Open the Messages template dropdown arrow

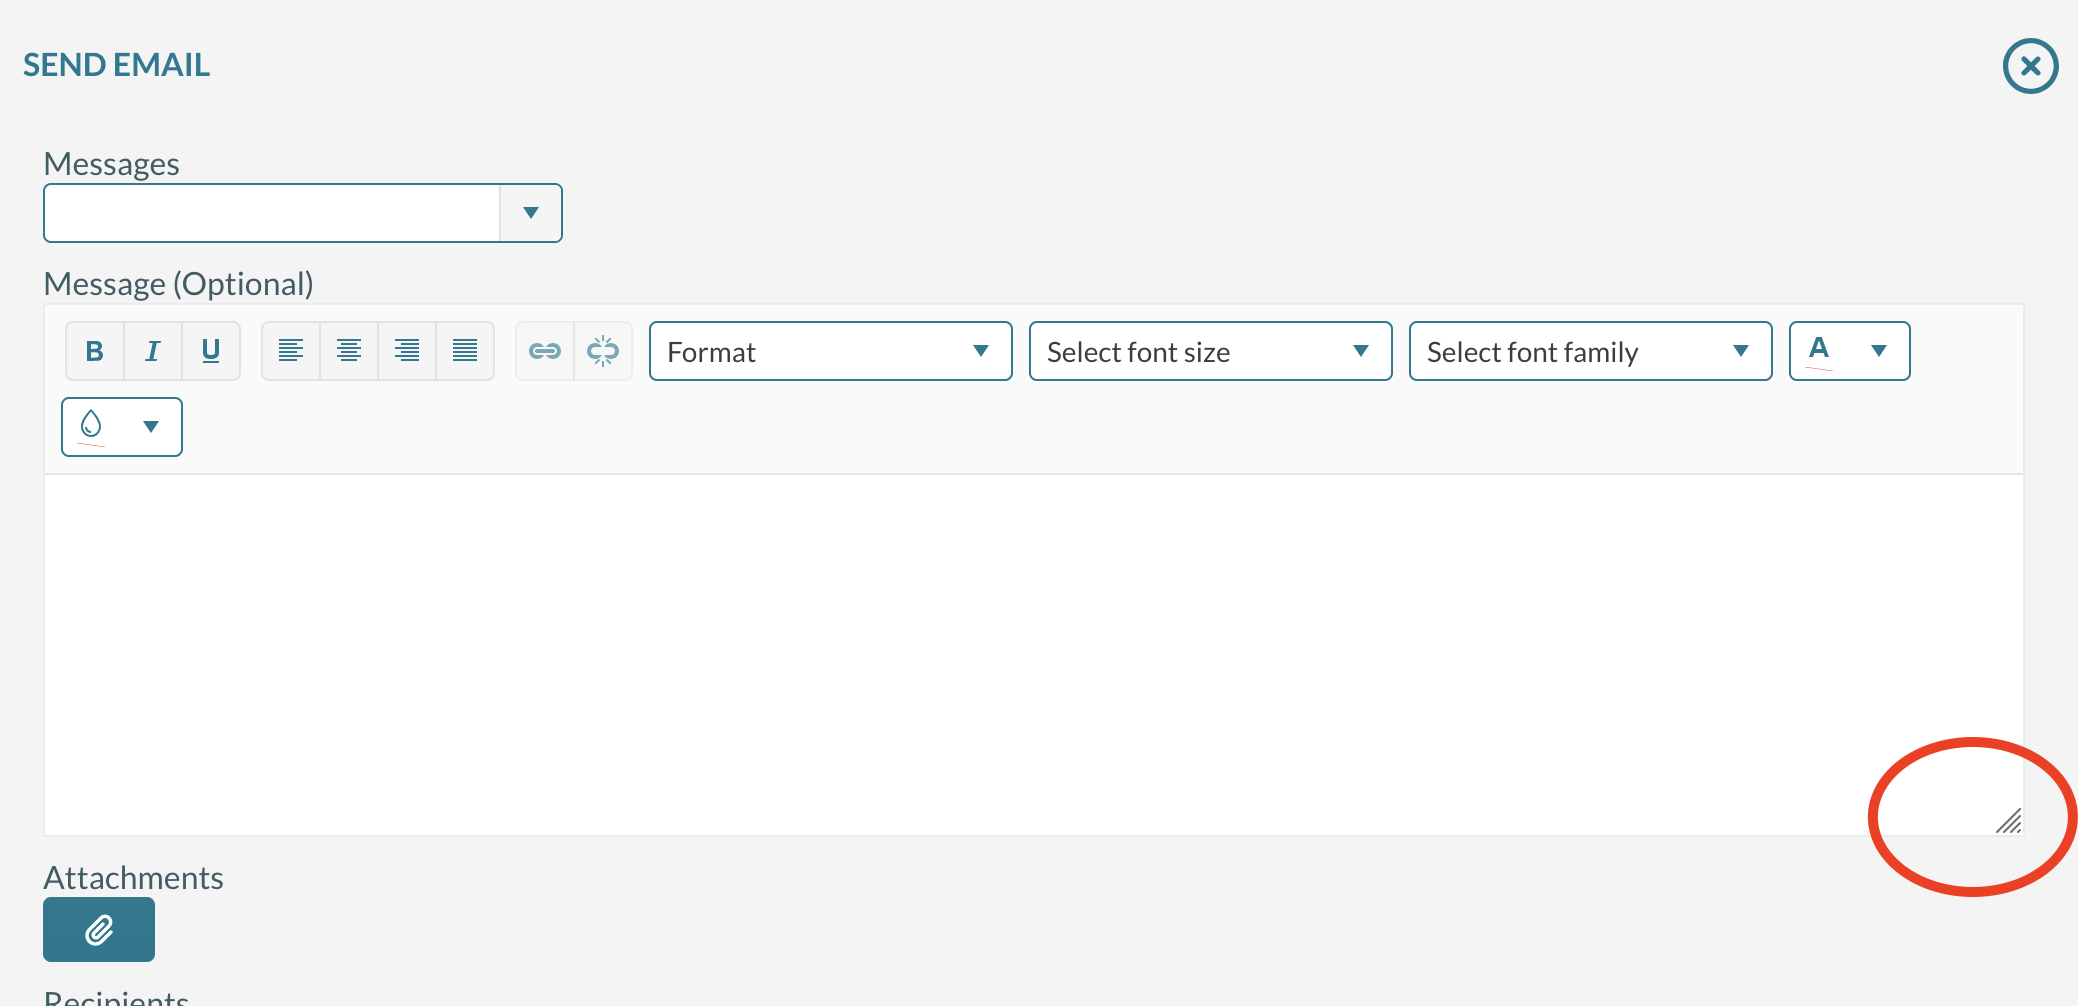[531, 213]
